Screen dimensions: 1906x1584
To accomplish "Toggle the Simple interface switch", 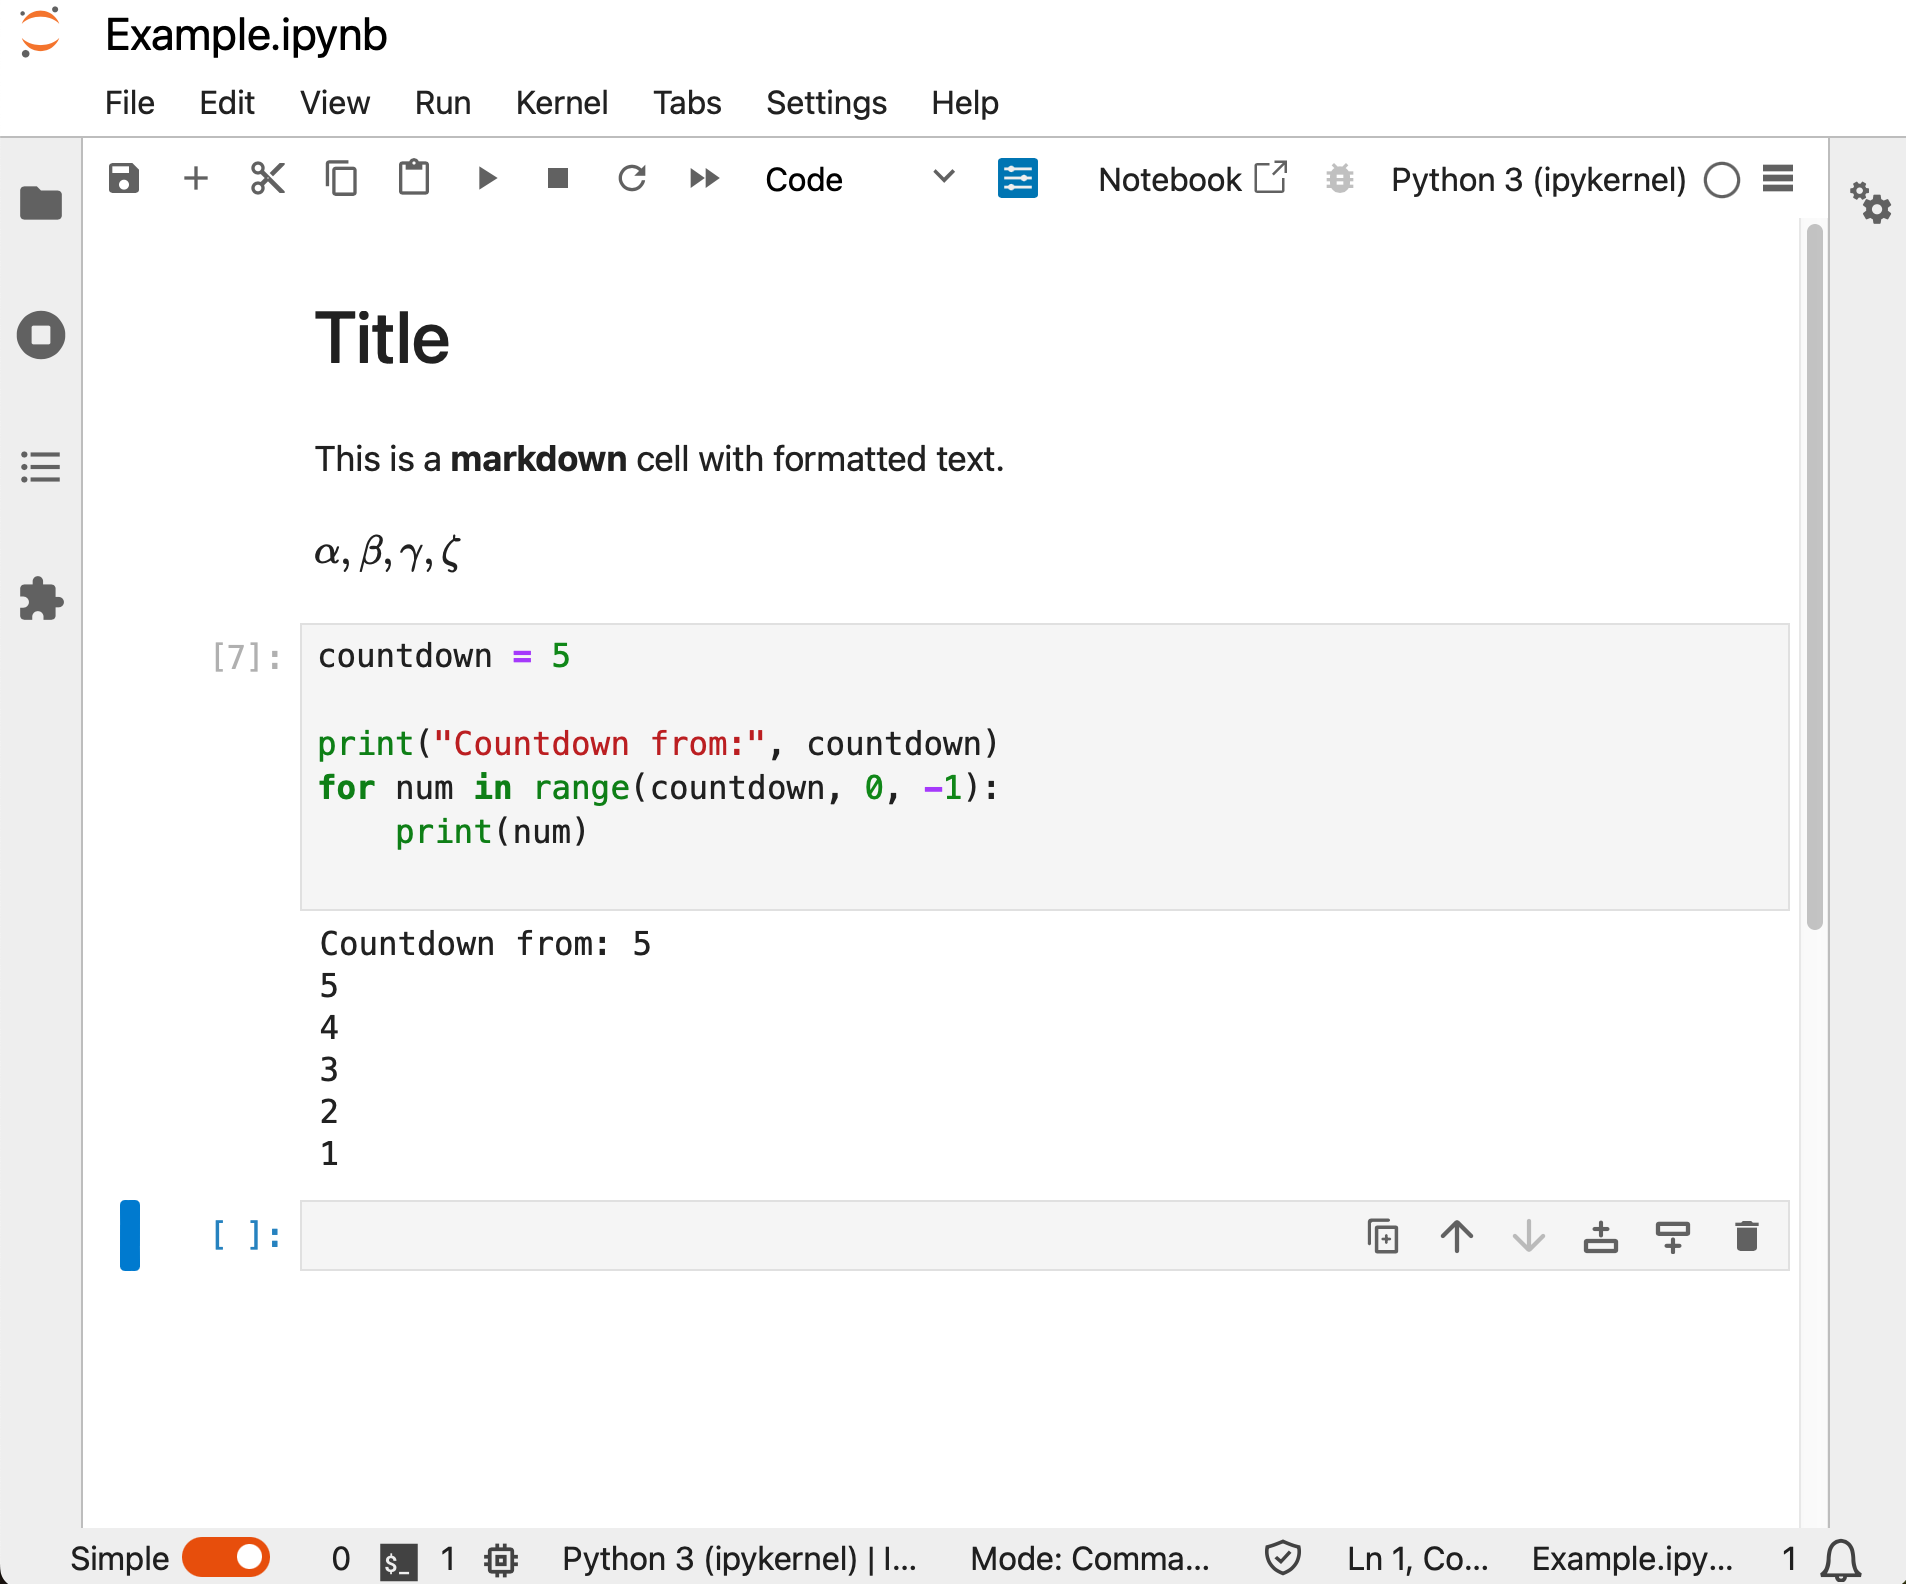I will tap(226, 1558).
